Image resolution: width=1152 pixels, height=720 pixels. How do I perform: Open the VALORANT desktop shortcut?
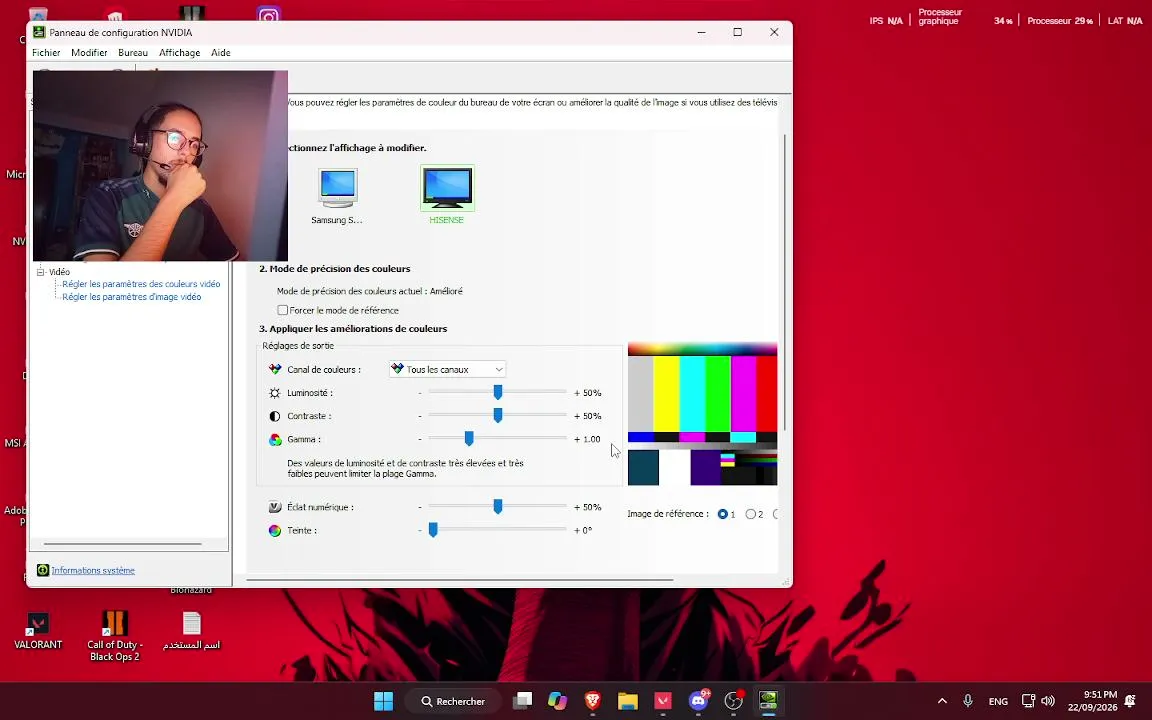tap(38, 630)
